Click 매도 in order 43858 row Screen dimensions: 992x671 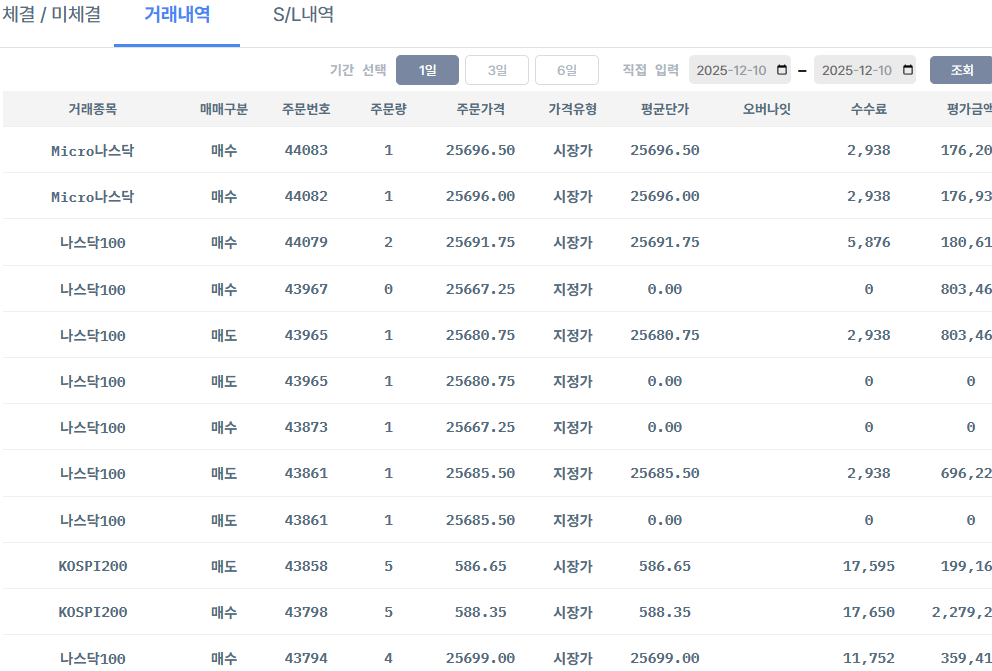point(224,566)
